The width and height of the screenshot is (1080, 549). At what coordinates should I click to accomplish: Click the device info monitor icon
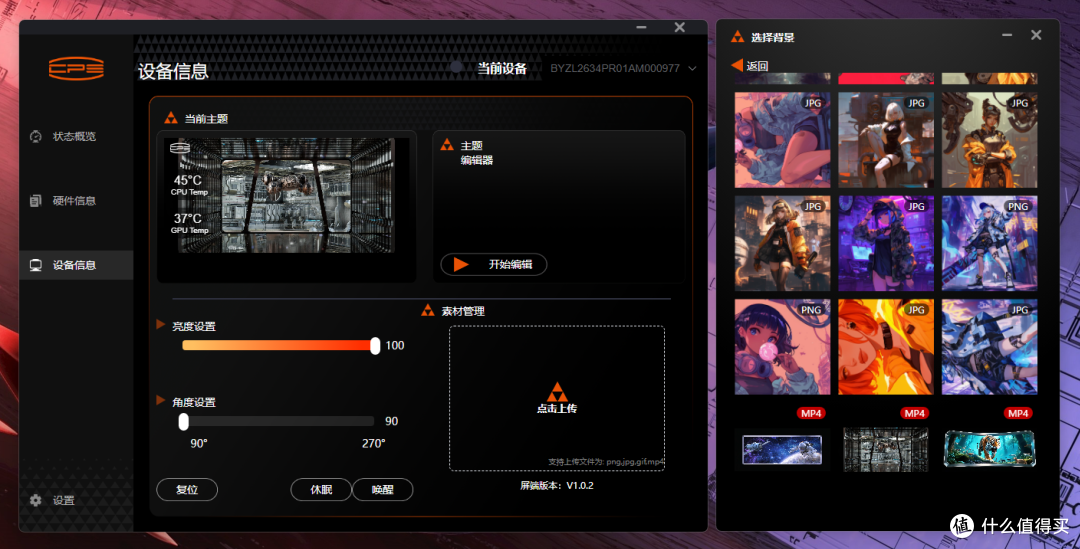coord(36,265)
